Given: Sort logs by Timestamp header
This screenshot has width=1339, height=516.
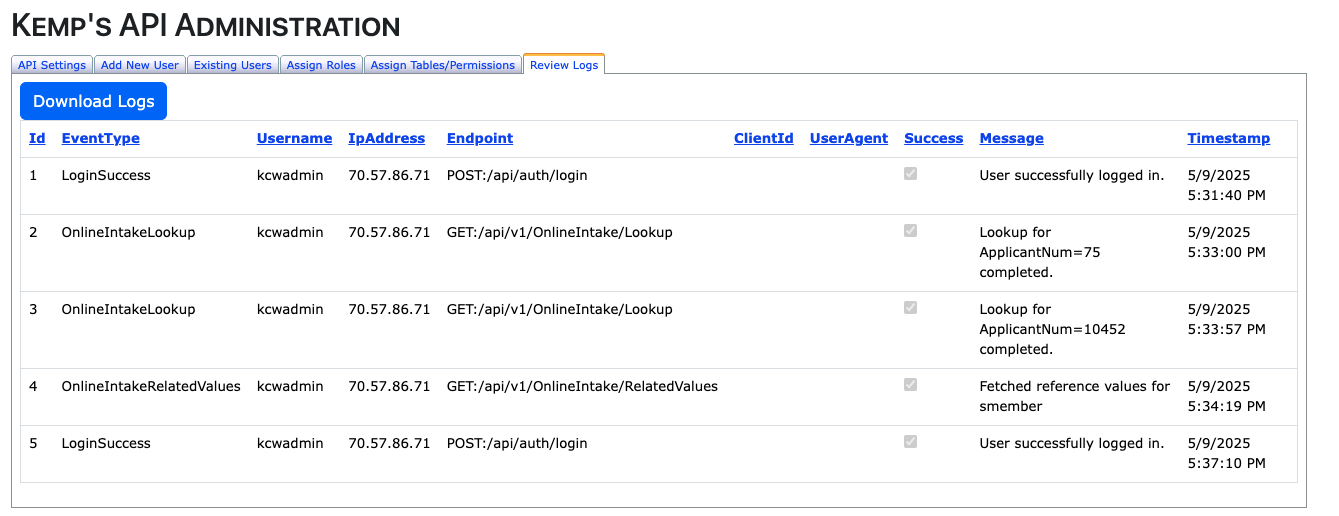Looking at the screenshot, I should (x=1228, y=139).
